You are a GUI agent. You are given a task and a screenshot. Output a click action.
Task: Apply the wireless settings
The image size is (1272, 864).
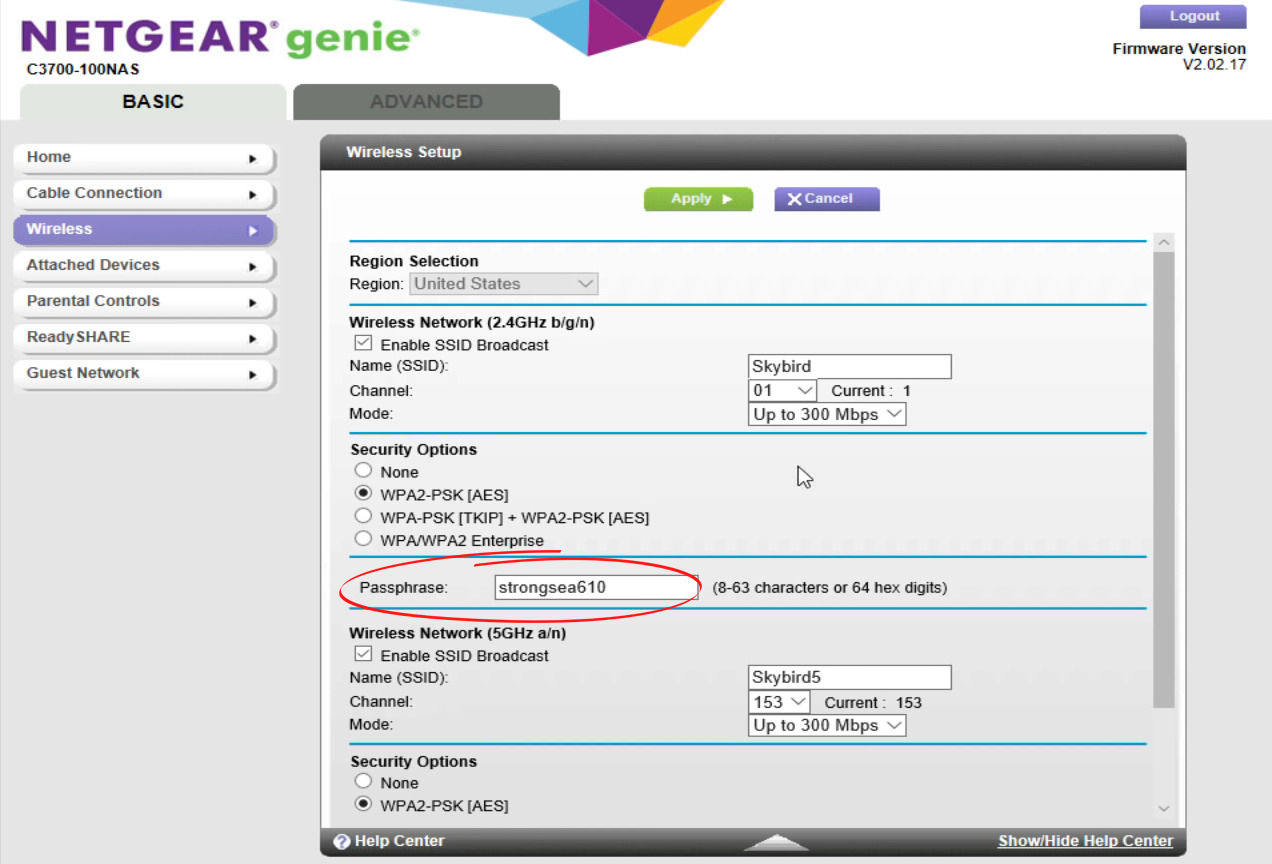[698, 198]
